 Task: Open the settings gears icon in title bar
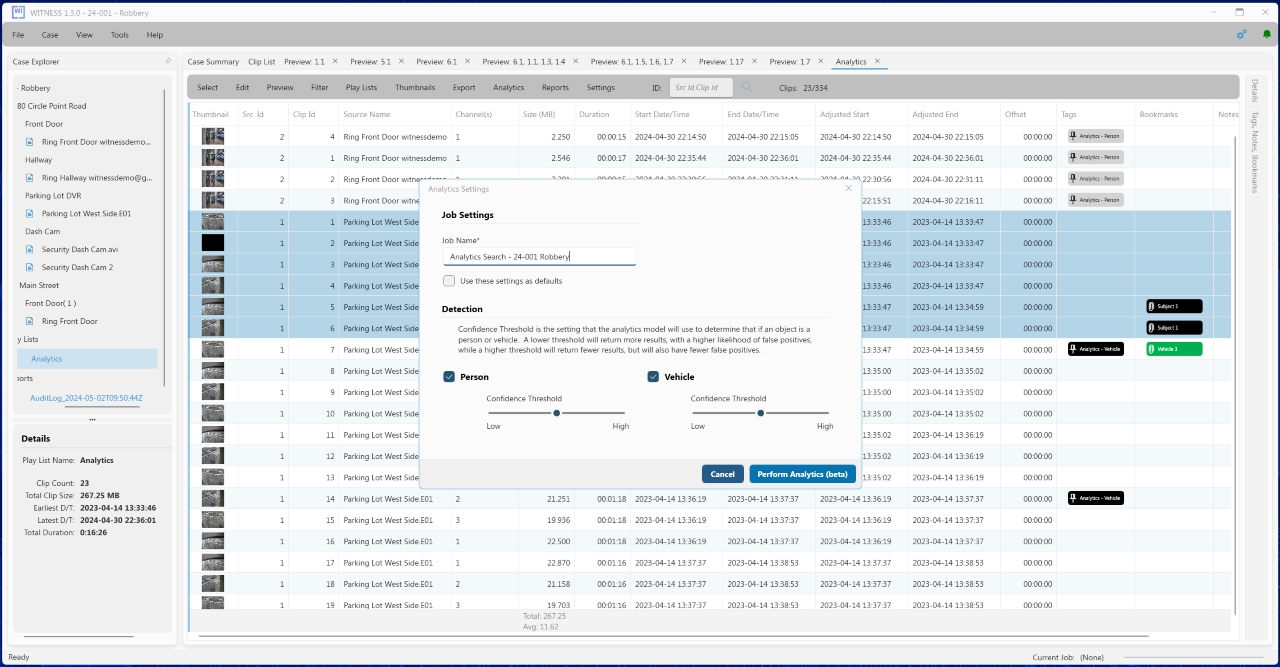1241,34
